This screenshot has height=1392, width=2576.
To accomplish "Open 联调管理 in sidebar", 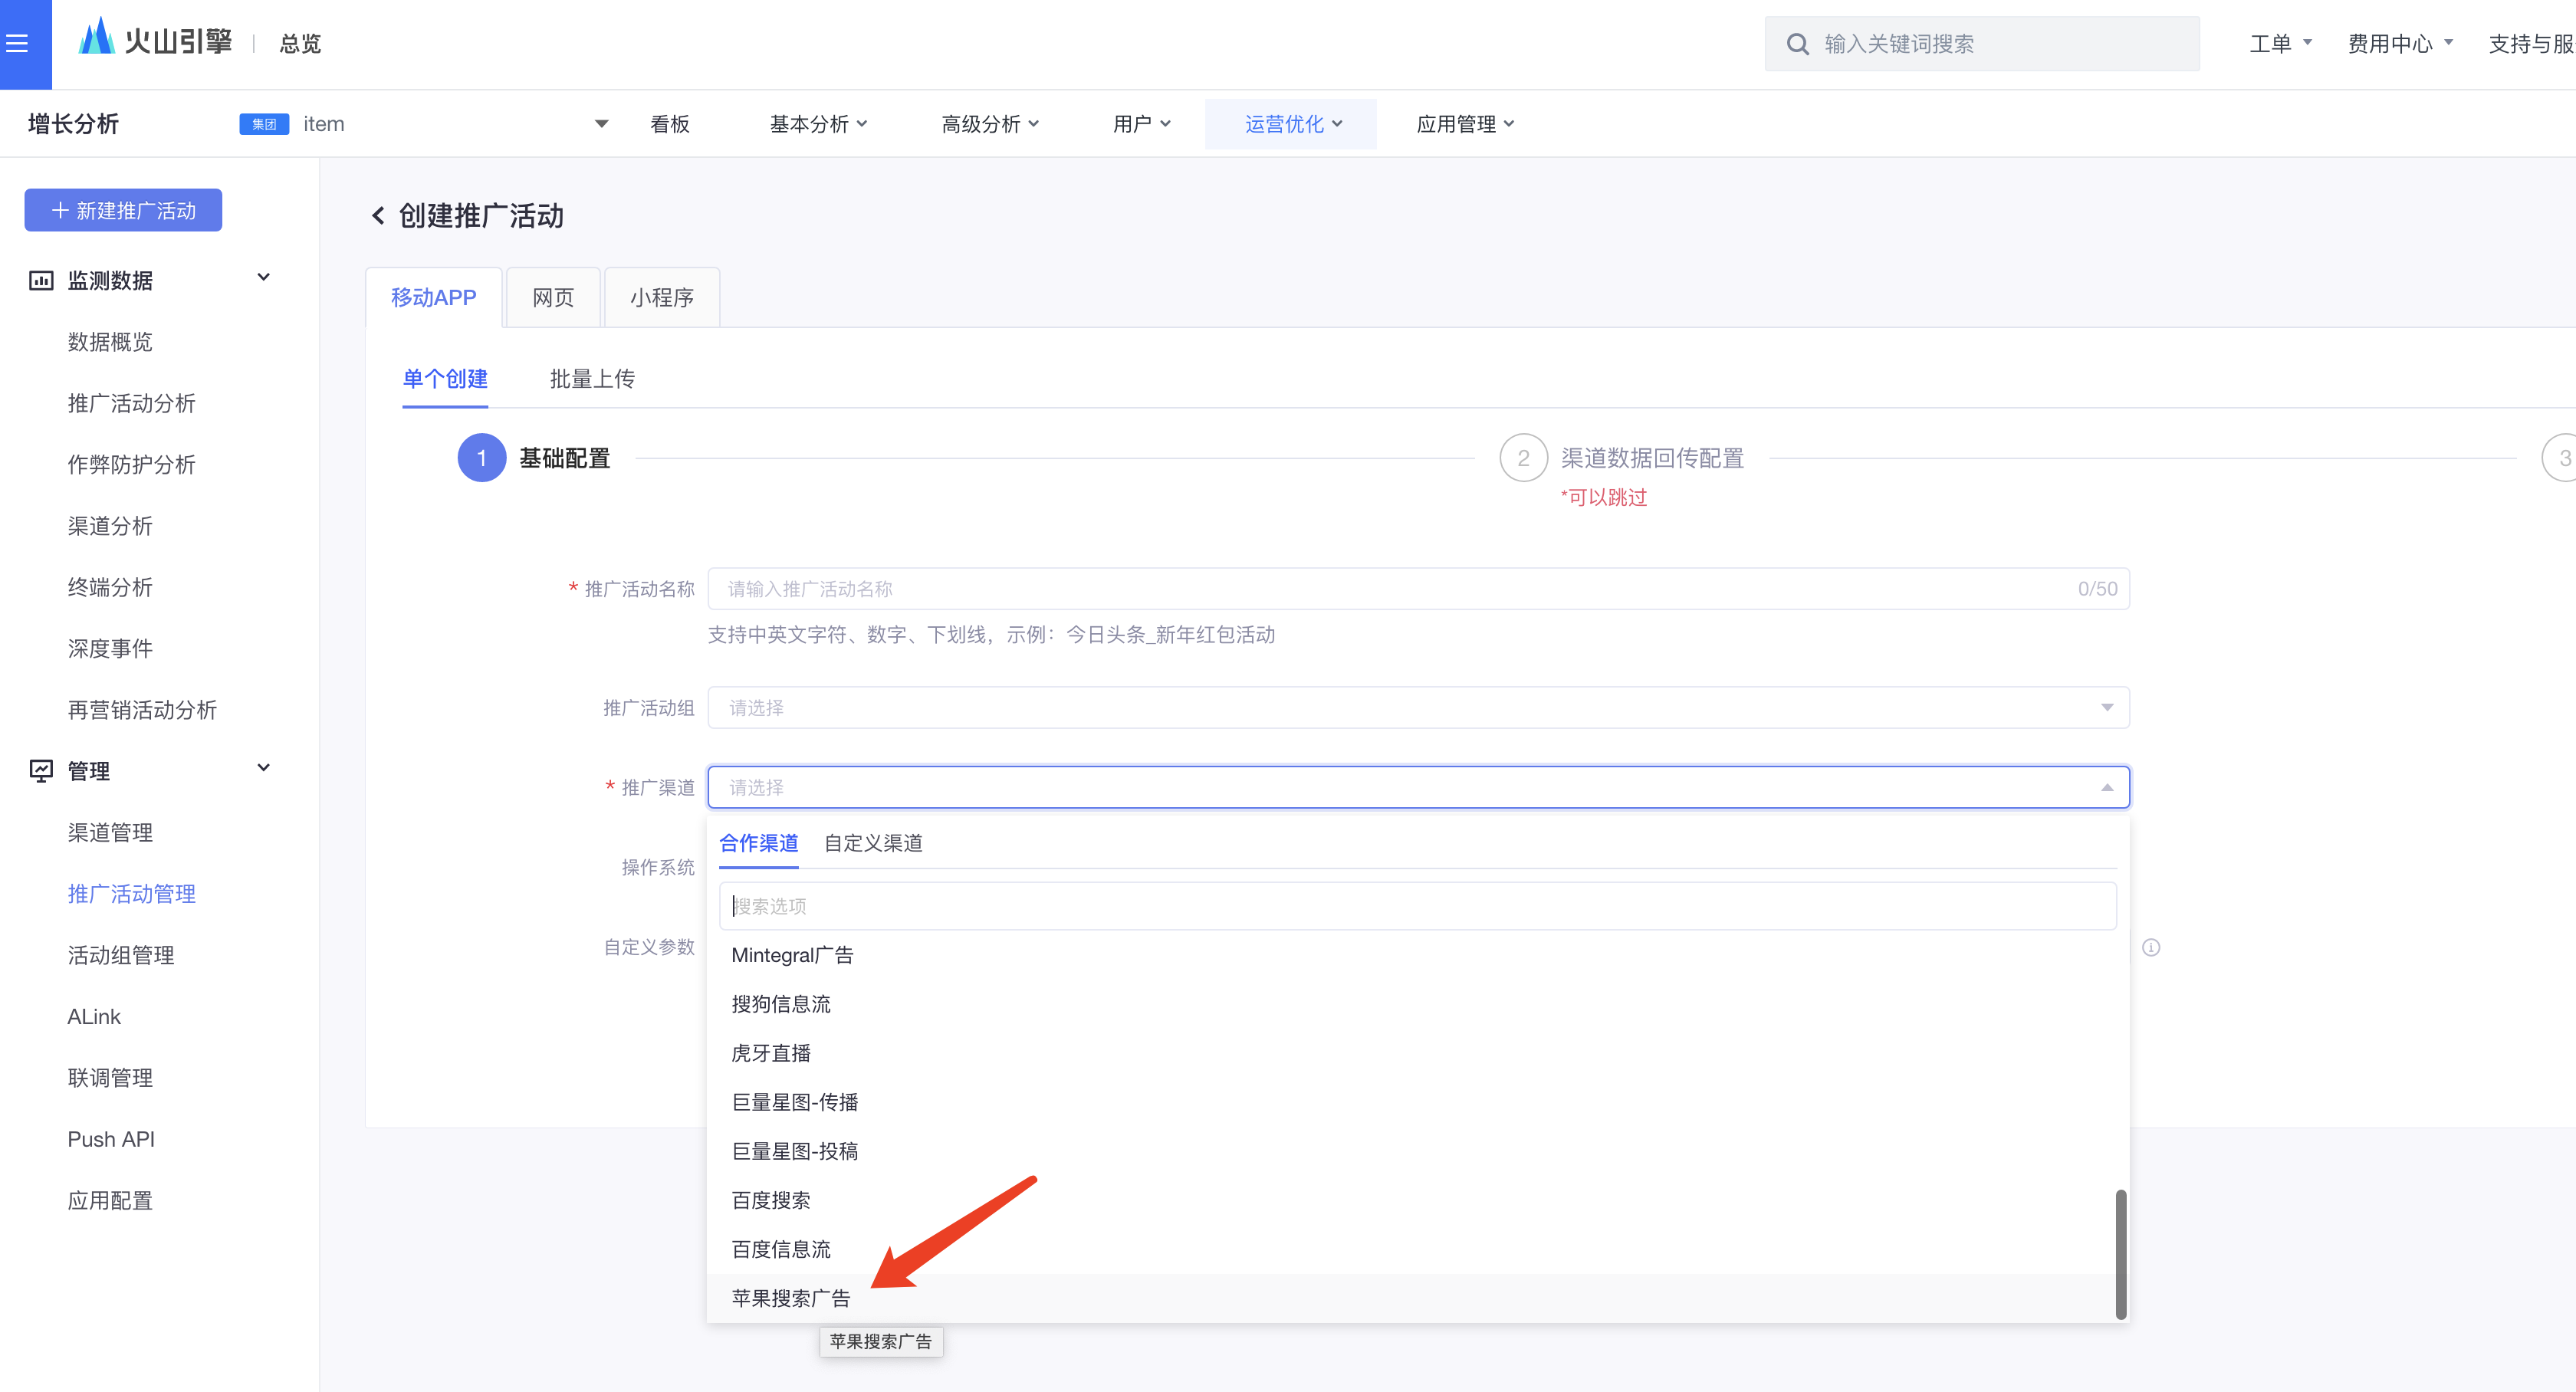I will pos(110,1078).
